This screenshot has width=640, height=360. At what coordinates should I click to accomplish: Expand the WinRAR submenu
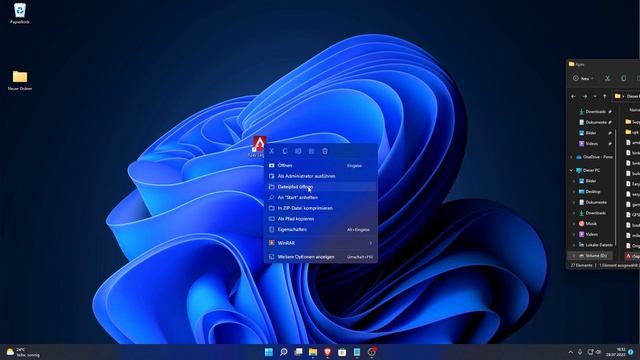tap(320, 243)
